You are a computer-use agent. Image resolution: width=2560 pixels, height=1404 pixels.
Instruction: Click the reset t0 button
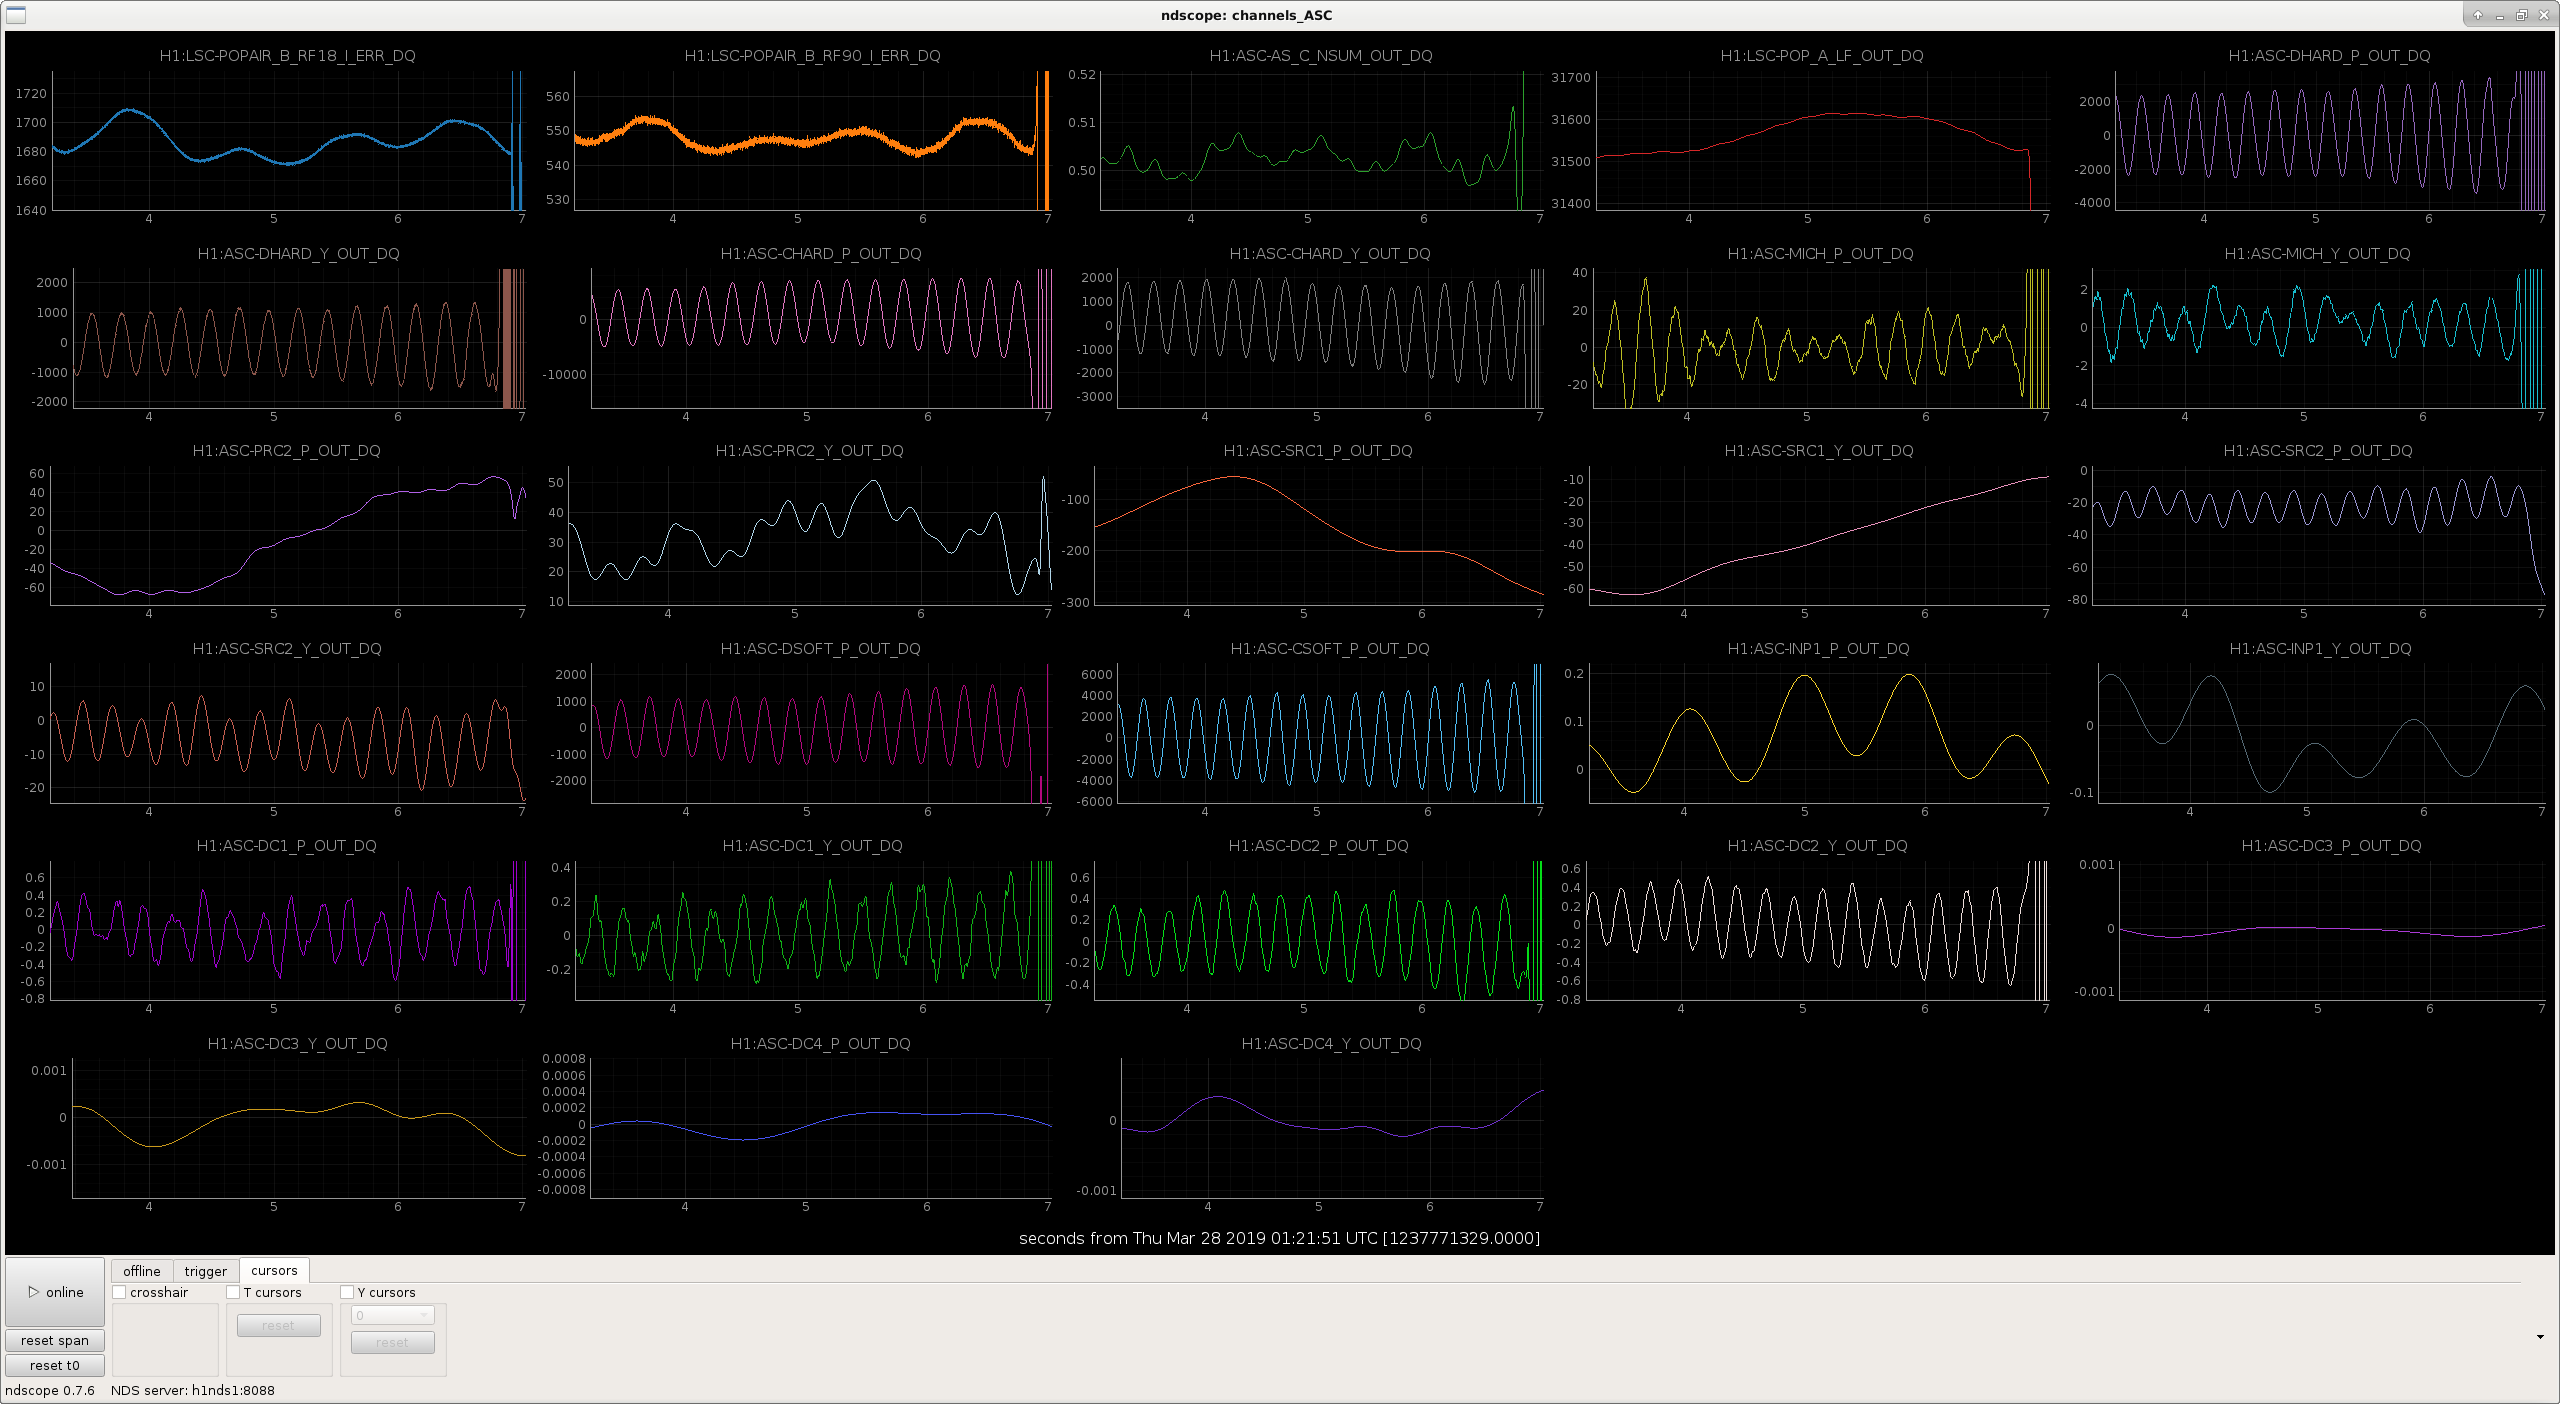pos(55,1365)
